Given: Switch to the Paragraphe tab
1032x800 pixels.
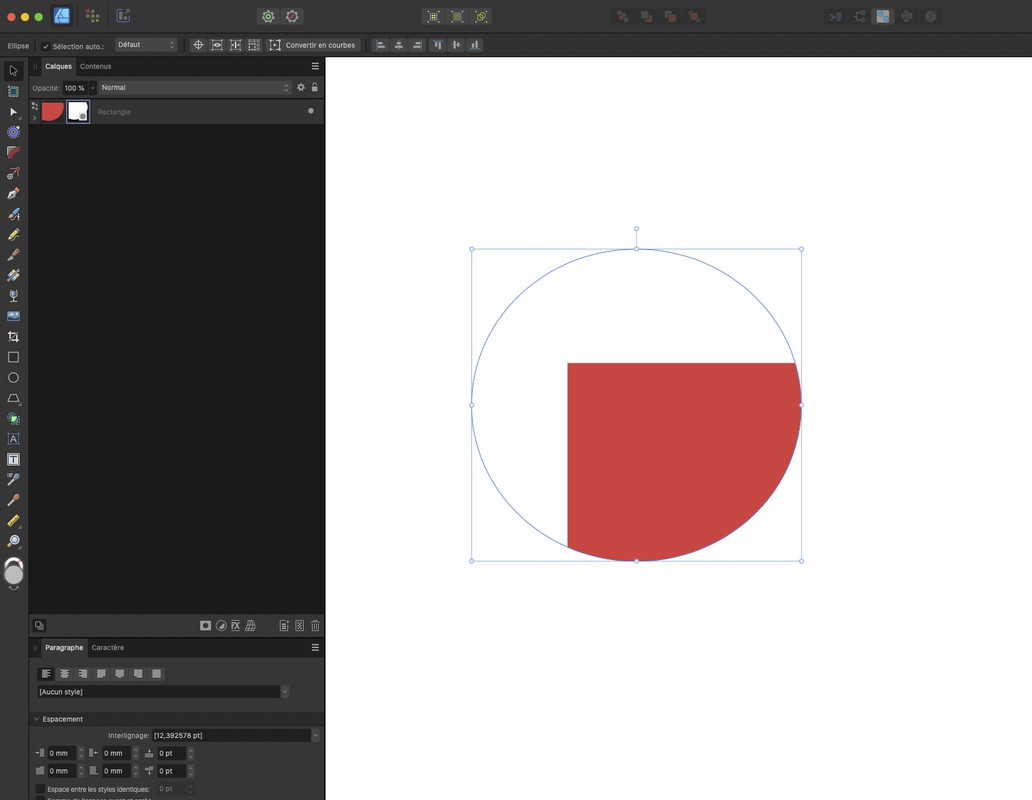Looking at the screenshot, I should click(64, 647).
